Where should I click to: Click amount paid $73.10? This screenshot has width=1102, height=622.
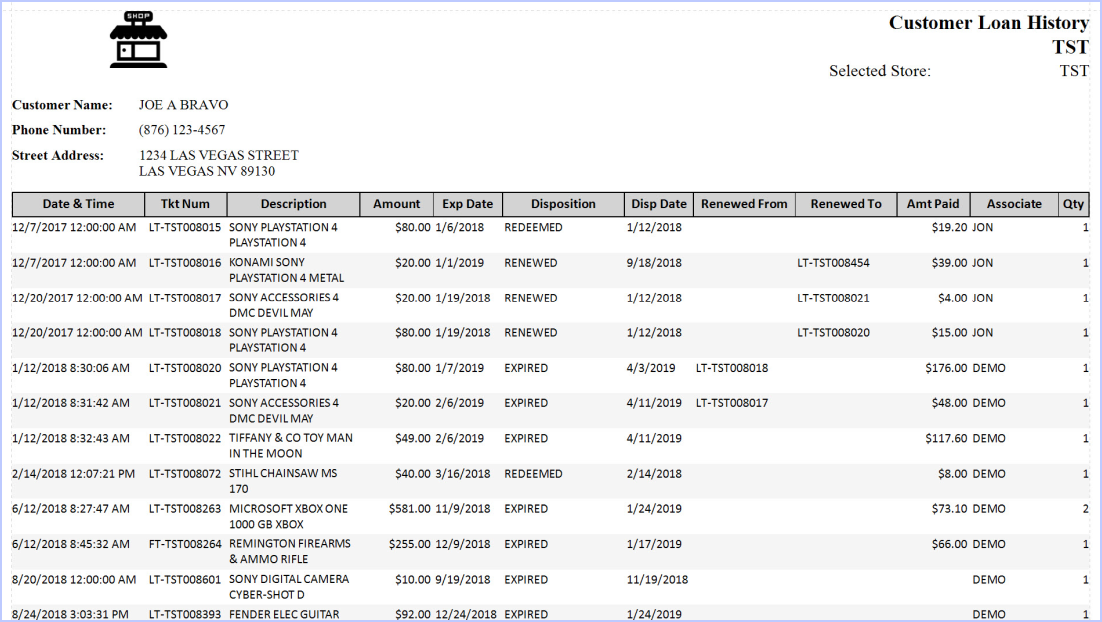(949, 508)
